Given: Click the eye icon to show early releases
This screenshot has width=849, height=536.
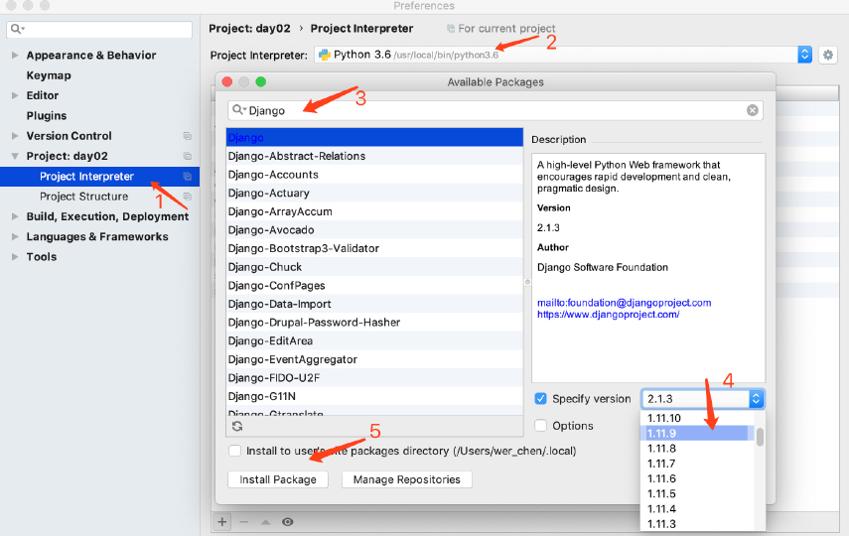Looking at the screenshot, I should tap(288, 522).
